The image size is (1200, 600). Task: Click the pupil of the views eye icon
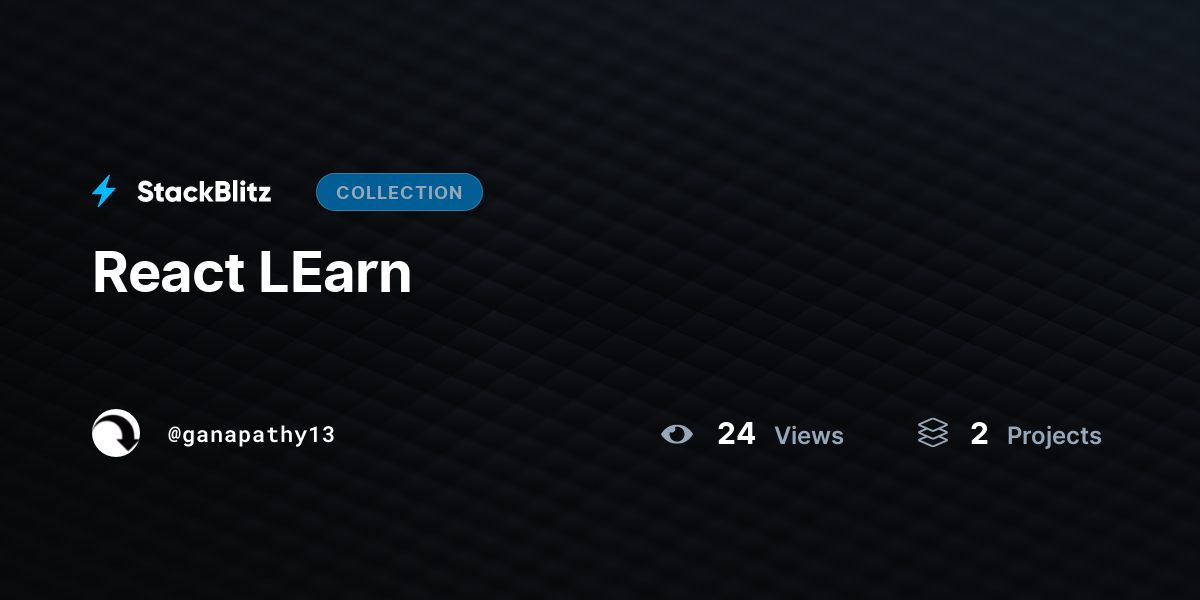[678, 434]
